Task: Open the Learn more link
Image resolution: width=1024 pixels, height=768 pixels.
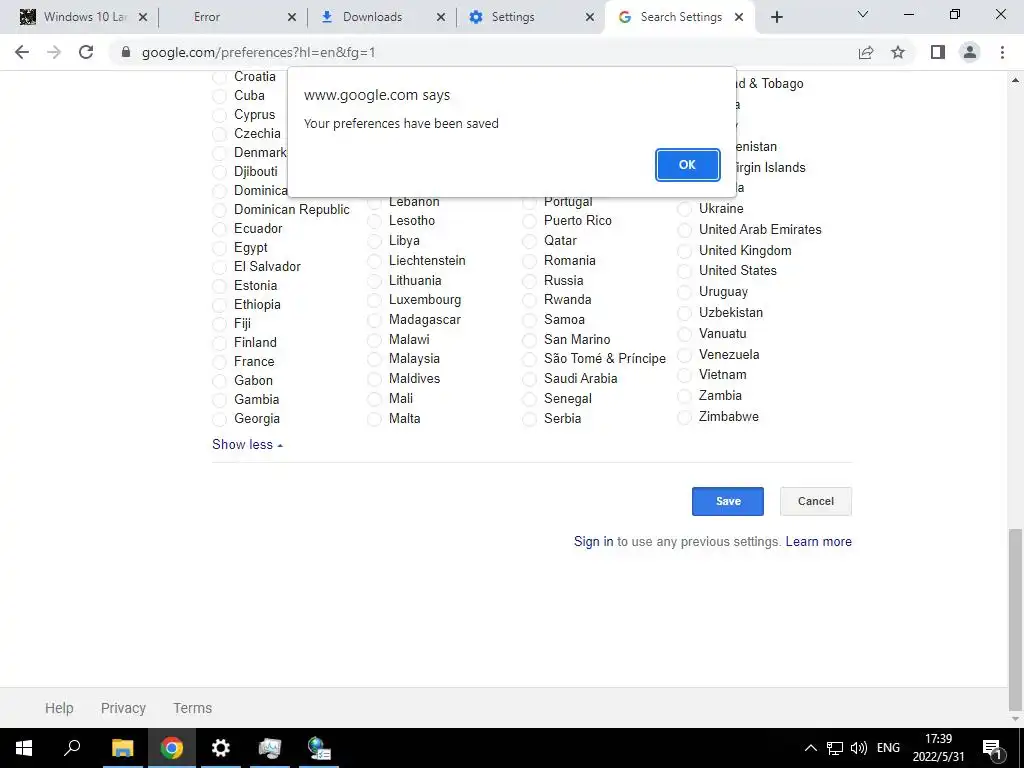Action: coord(818,541)
